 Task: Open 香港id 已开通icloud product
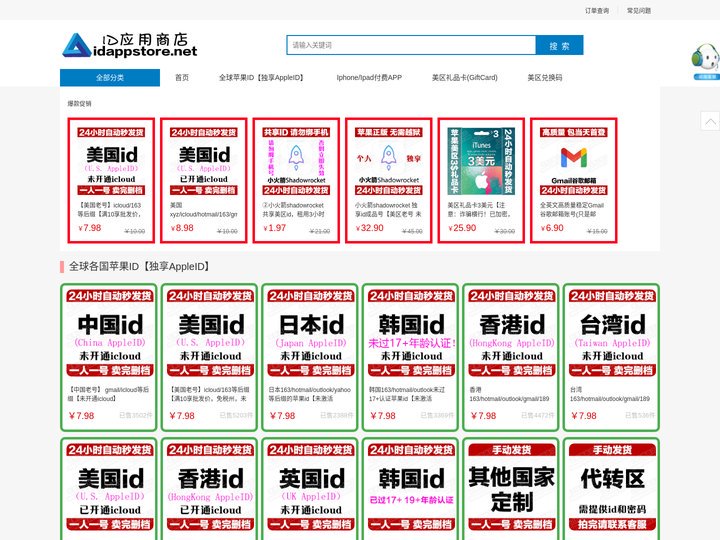(209, 489)
